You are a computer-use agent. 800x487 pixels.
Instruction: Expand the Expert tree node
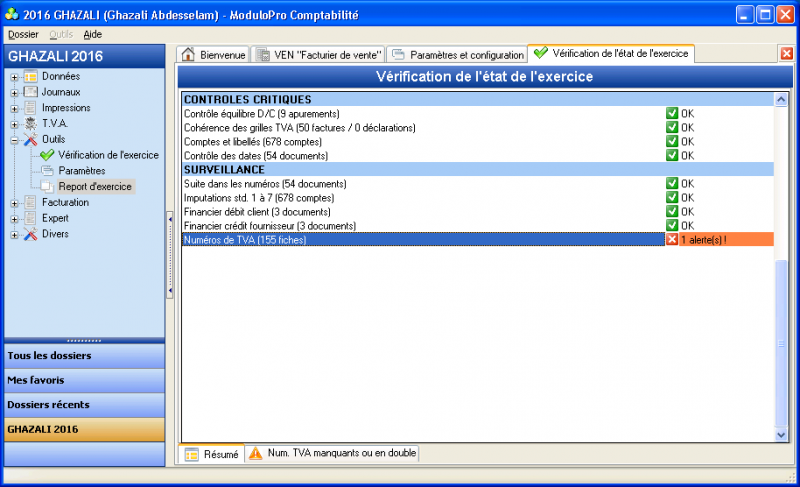pyautogui.click(x=14, y=220)
